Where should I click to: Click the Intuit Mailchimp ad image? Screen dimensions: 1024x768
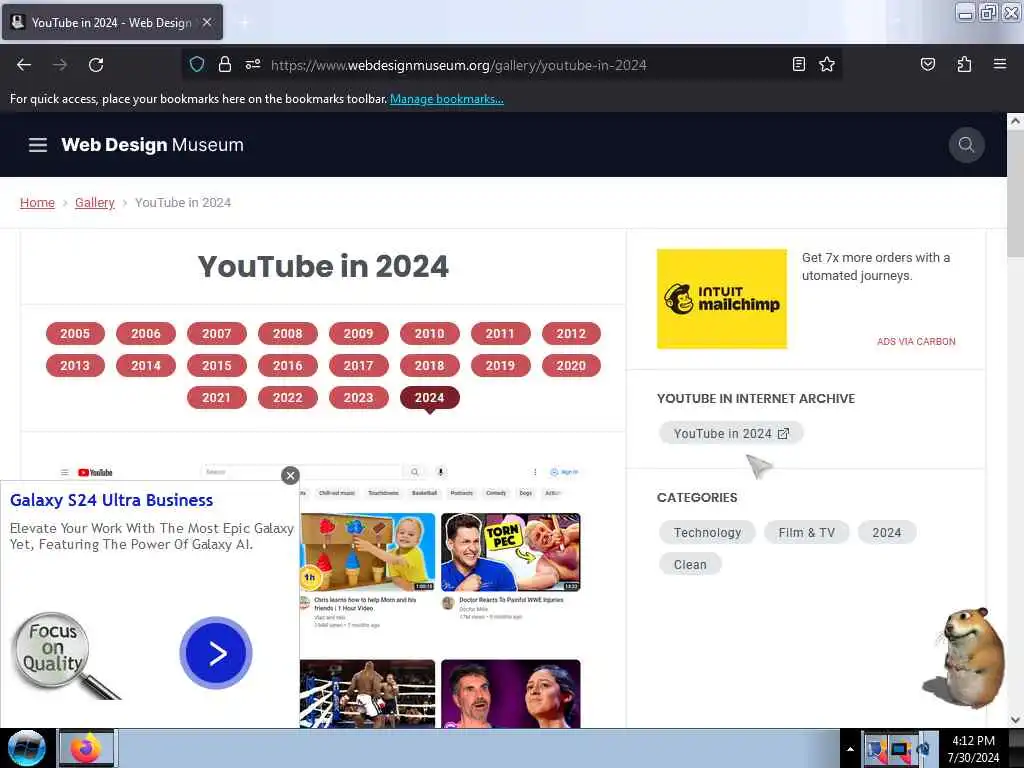coord(722,298)
